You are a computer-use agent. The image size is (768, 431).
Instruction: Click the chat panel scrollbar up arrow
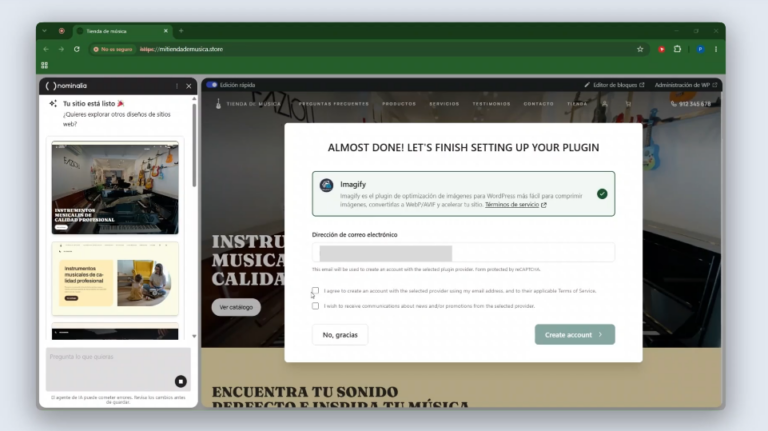(194, 99)
